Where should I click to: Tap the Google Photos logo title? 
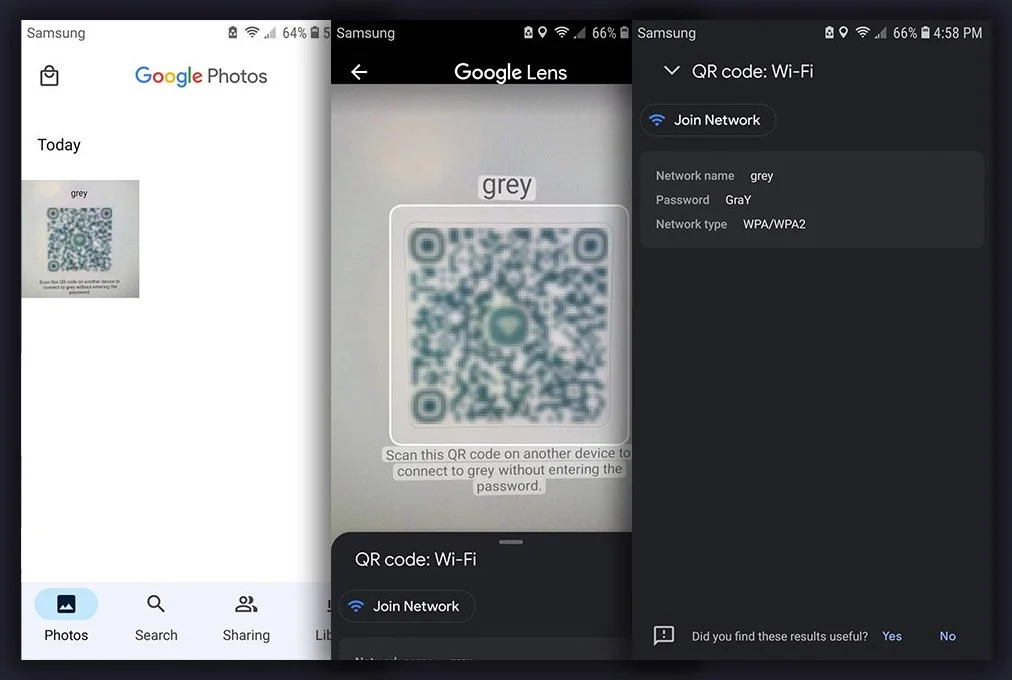coord(201,76)
